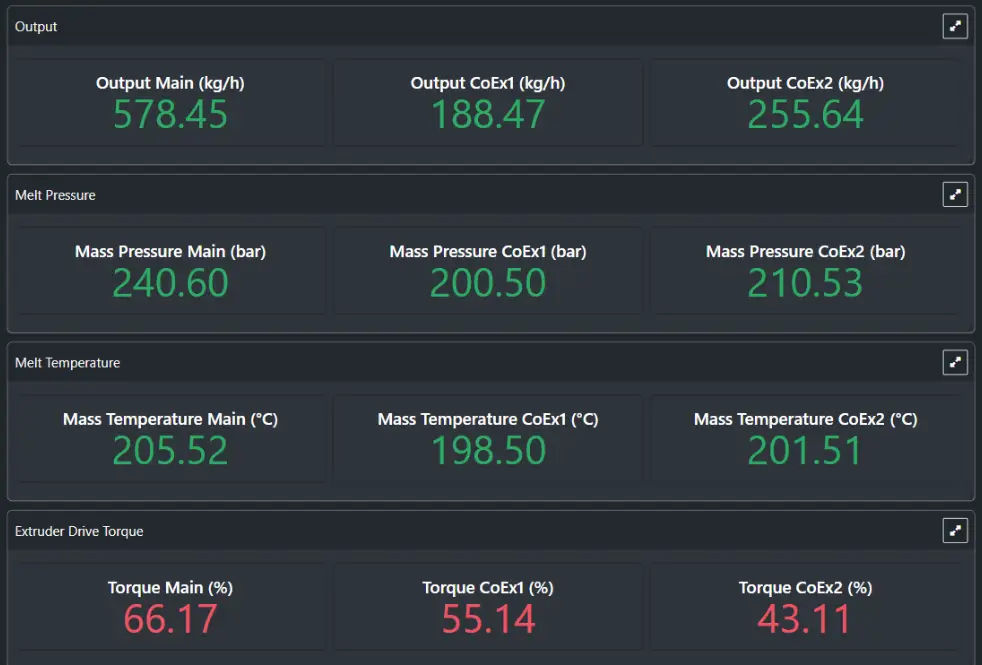Screen dimensions: 982x665
Task: Open the Output CoEx2 value 255.64
Action: click(805, 115)
